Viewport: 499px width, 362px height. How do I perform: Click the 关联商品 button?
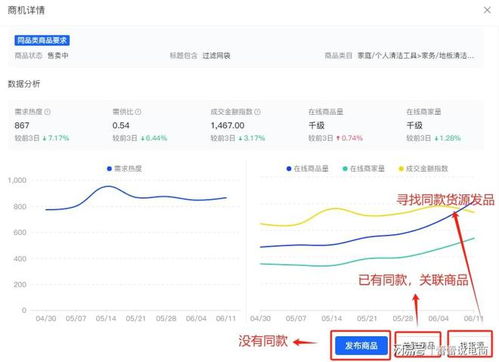tap(418, 345)
